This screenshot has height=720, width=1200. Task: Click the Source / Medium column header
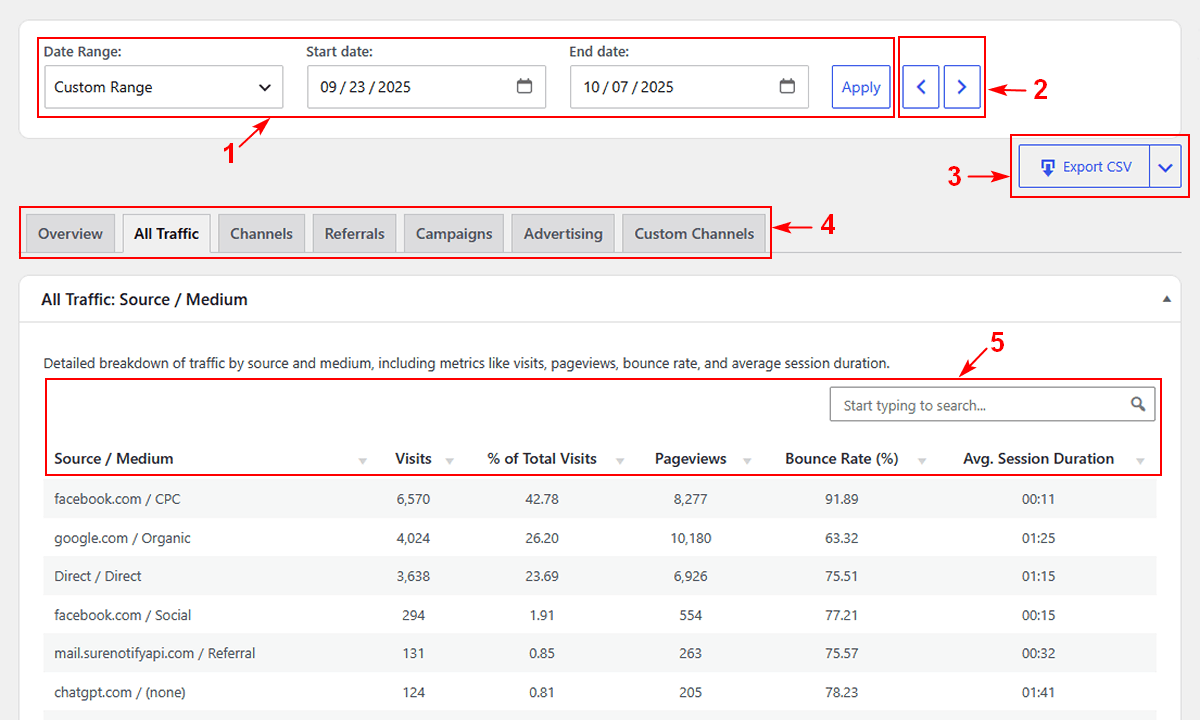pyautogui.click(x=114, y=459)
